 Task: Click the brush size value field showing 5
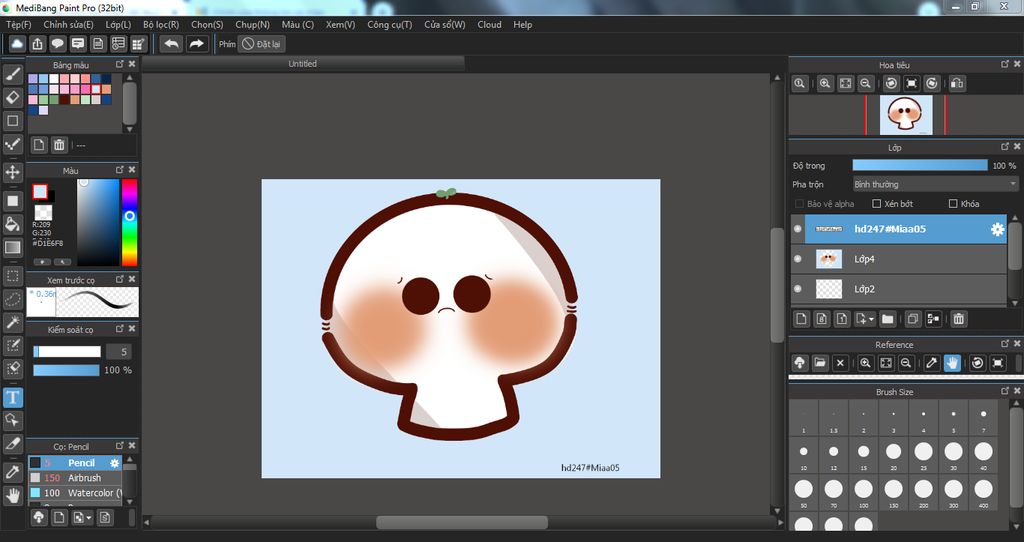click(119, 352)
